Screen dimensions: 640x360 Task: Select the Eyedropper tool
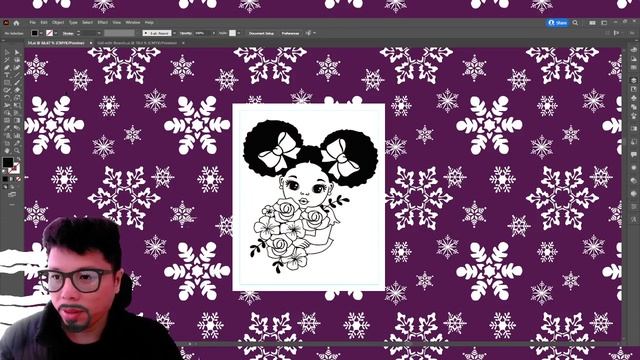coord(7,128)
